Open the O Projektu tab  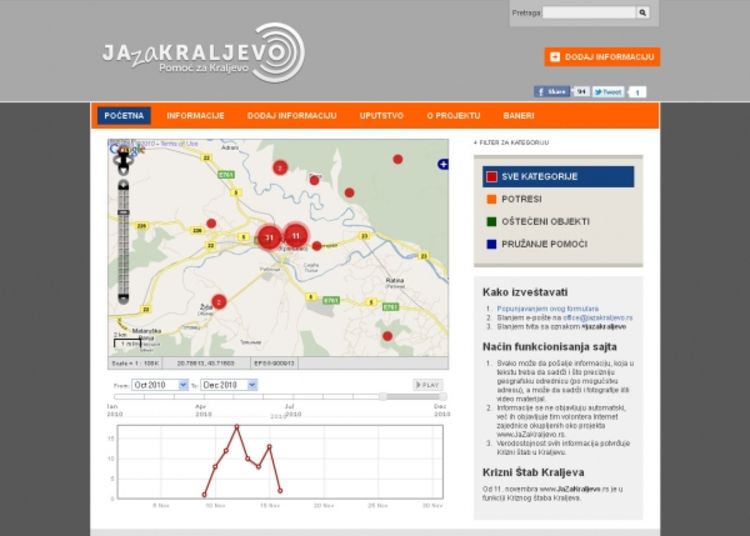[x=453, y=116]
